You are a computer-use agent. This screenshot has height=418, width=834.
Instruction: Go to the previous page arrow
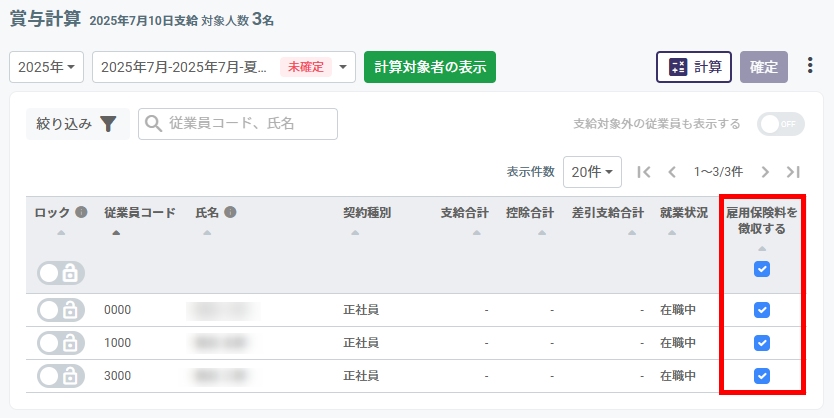click(673, 172)
